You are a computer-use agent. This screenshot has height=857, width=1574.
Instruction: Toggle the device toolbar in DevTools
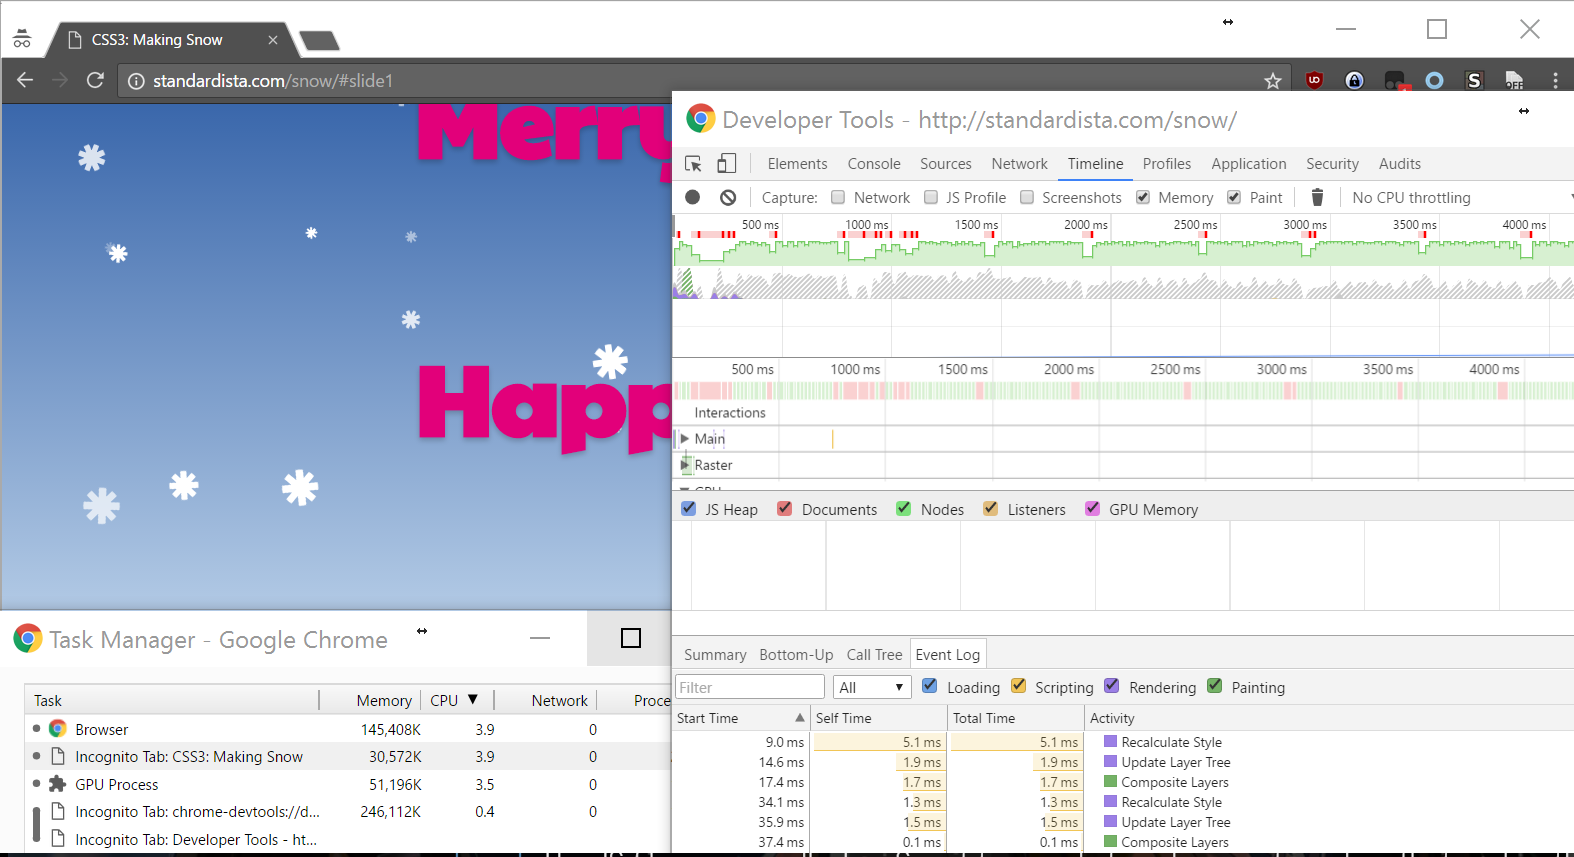coord(727,163)
